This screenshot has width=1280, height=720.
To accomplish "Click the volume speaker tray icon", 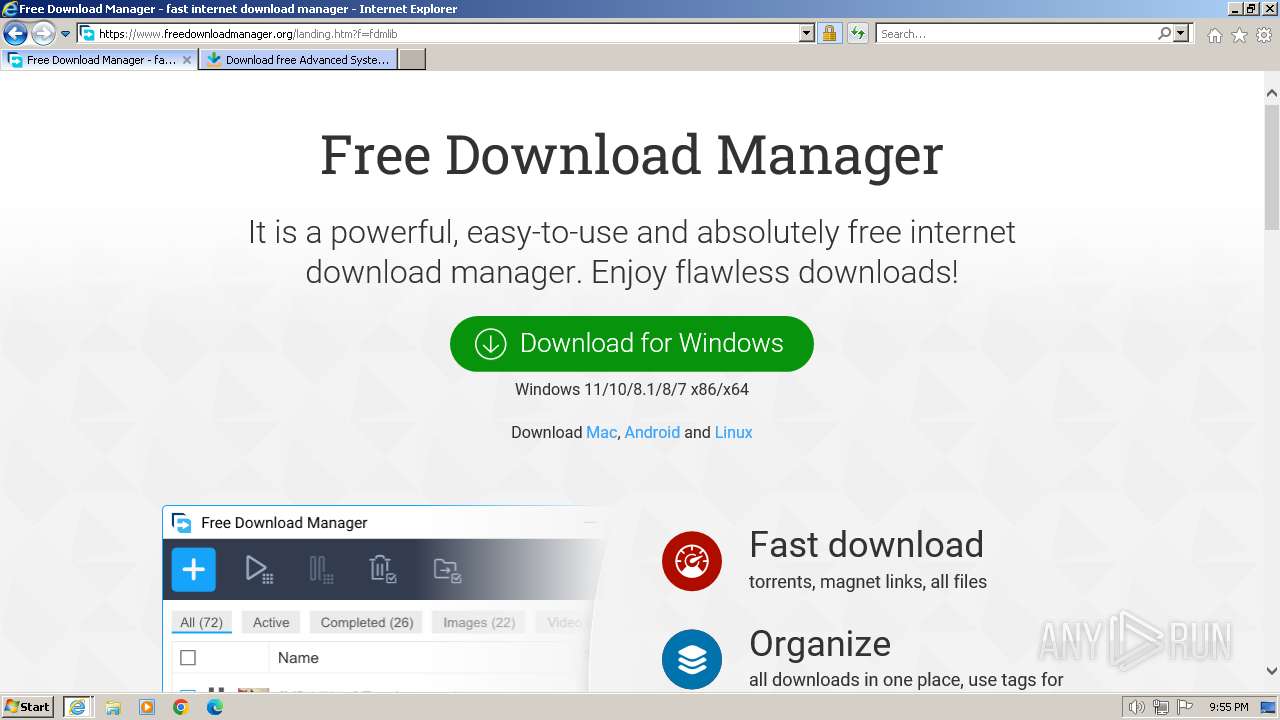I will click(x=1137, y=707).
